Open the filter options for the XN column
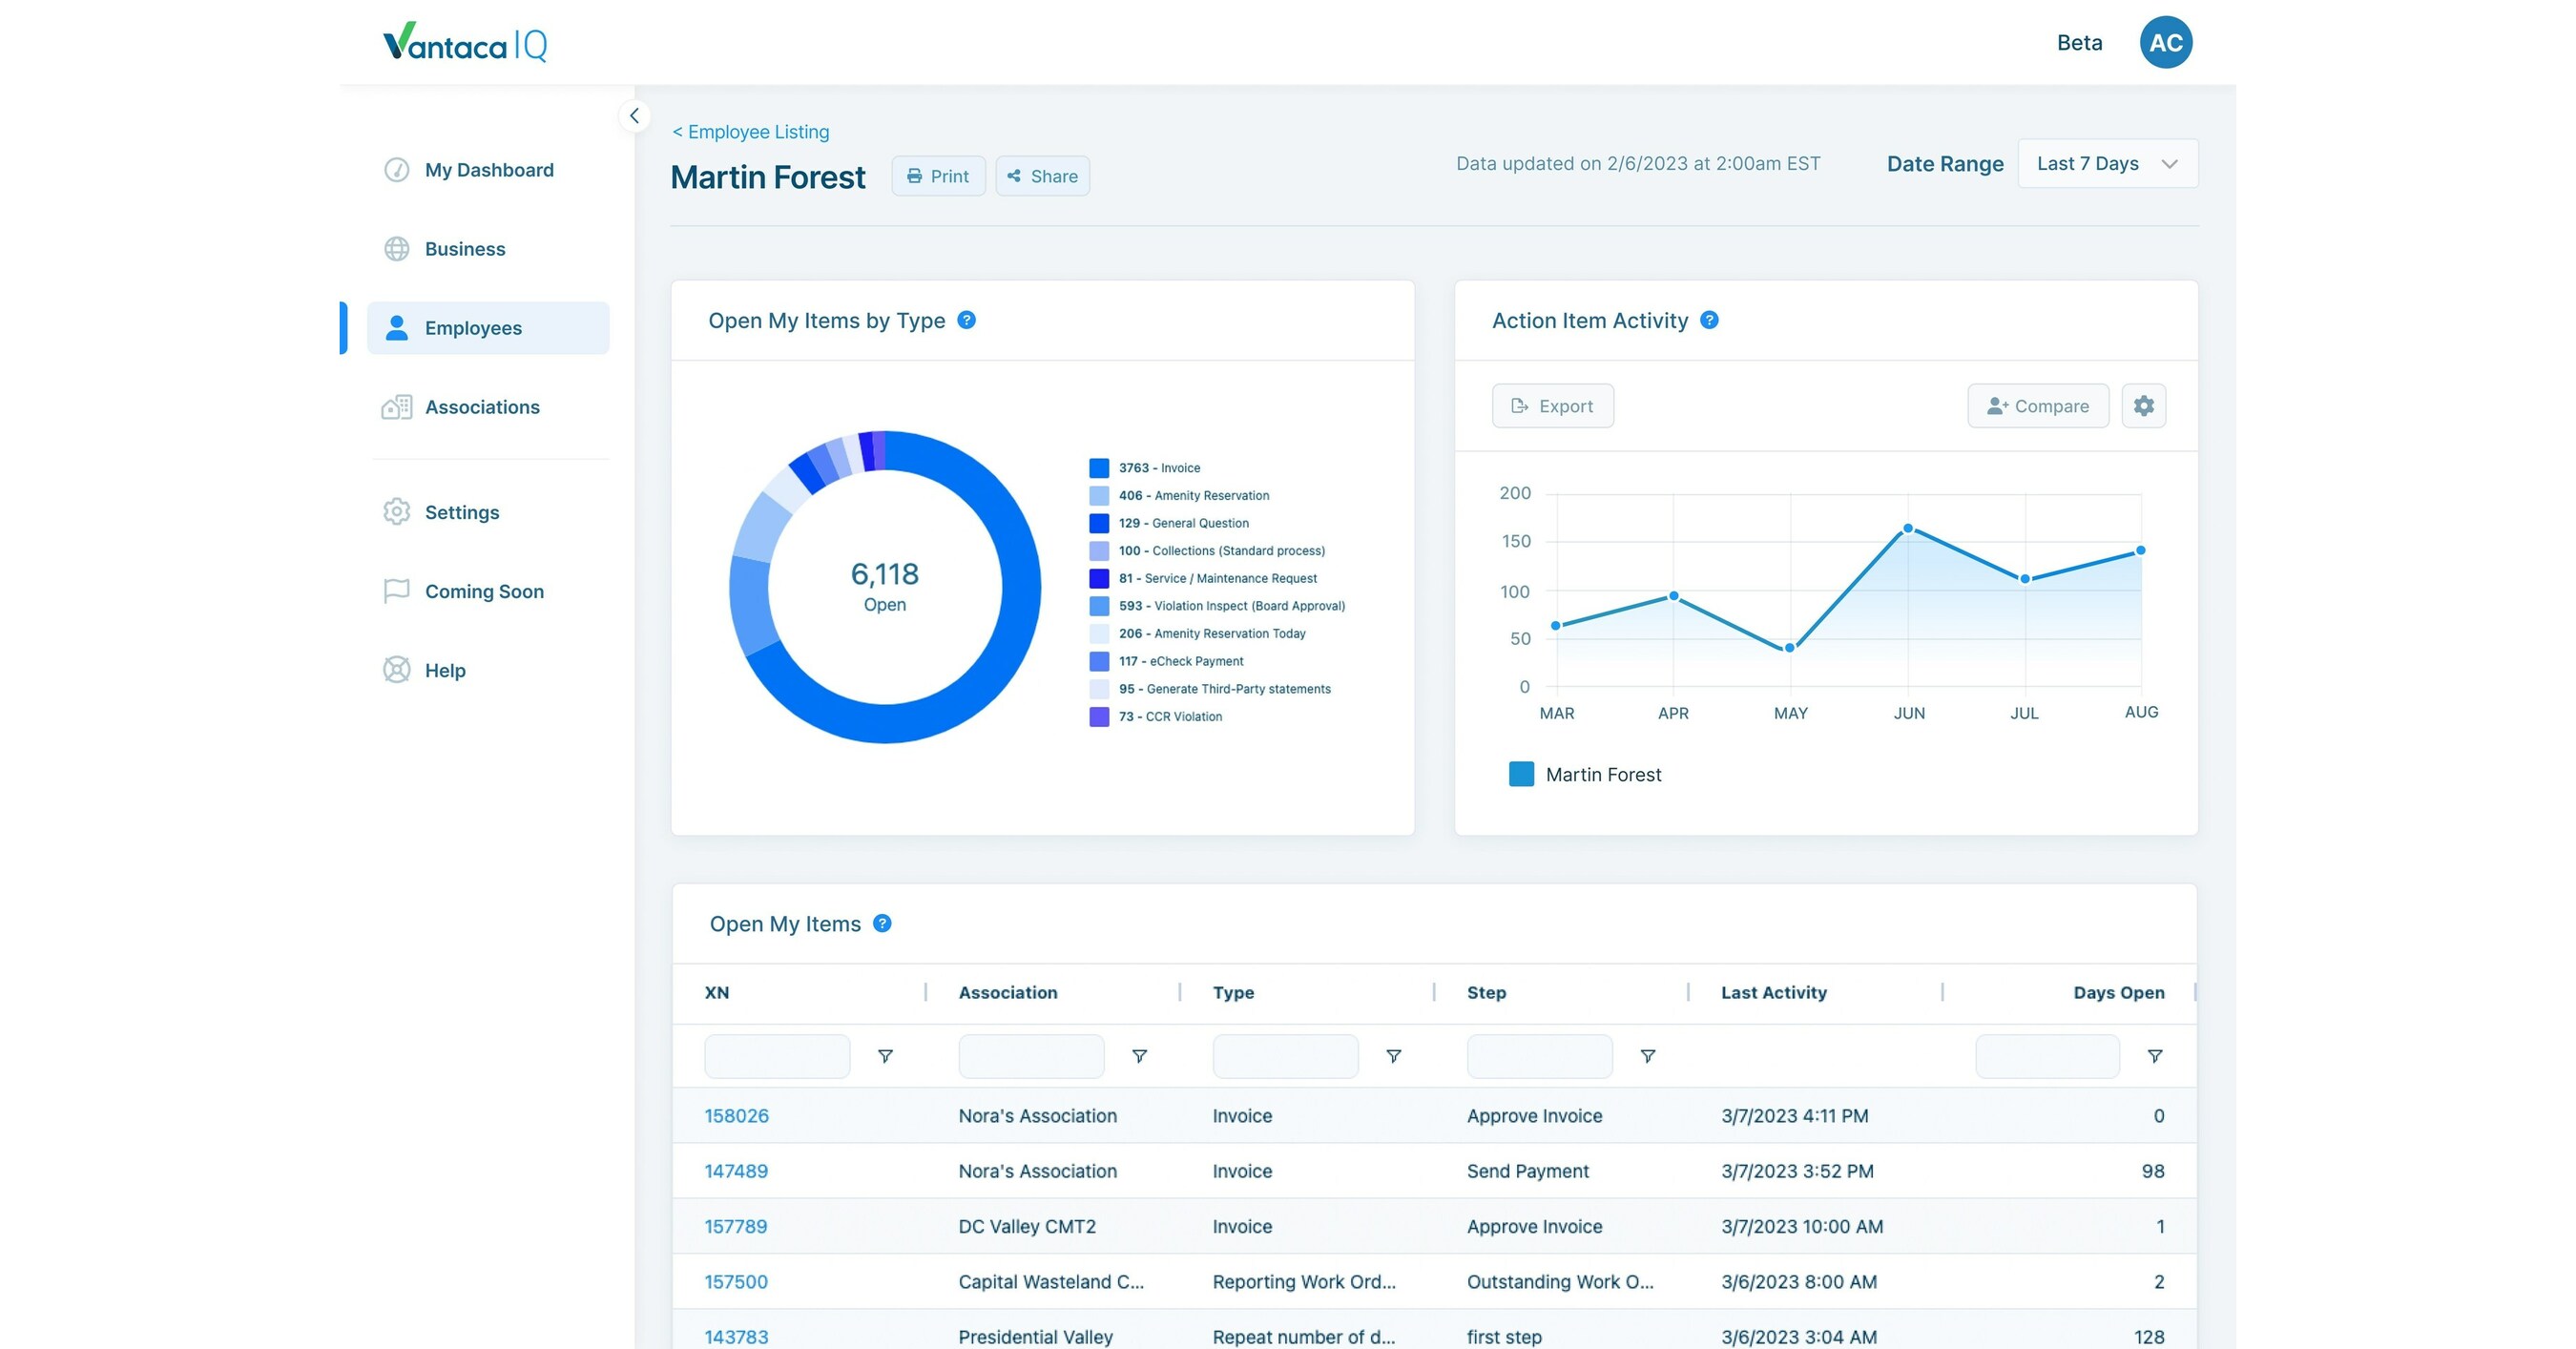 (x=885, y=1056)
